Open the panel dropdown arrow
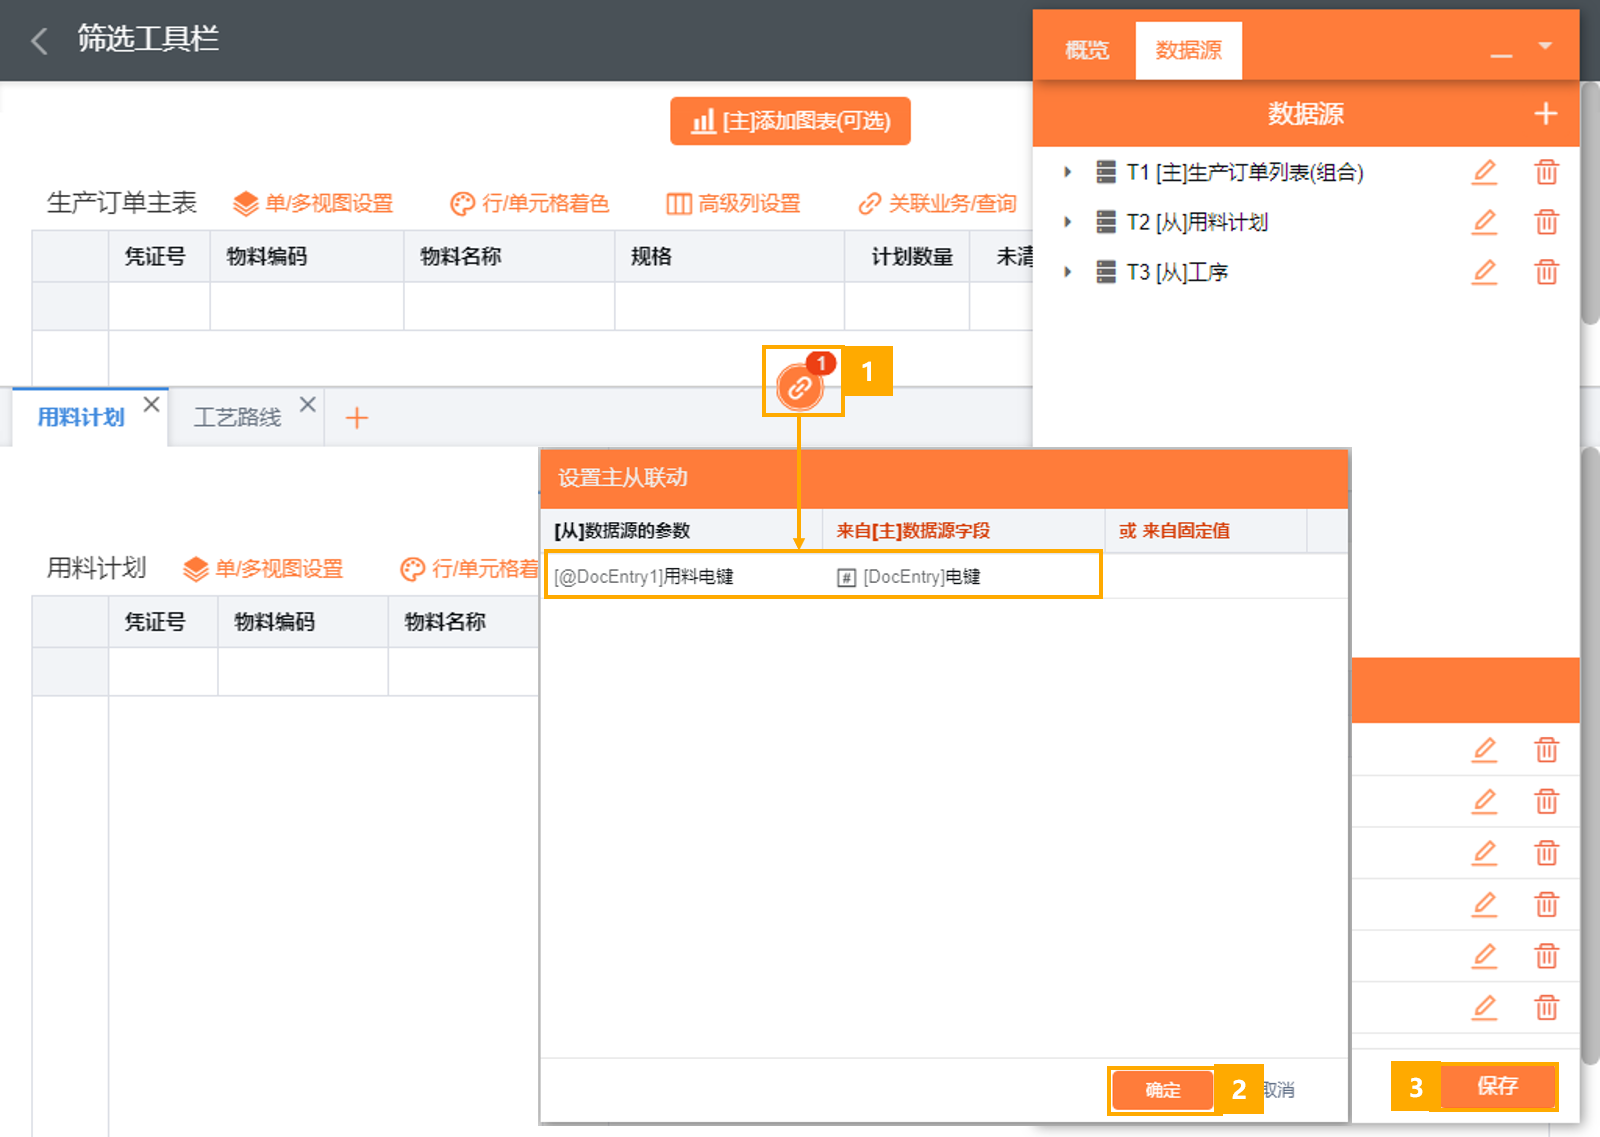 [x=1545, y=46]
